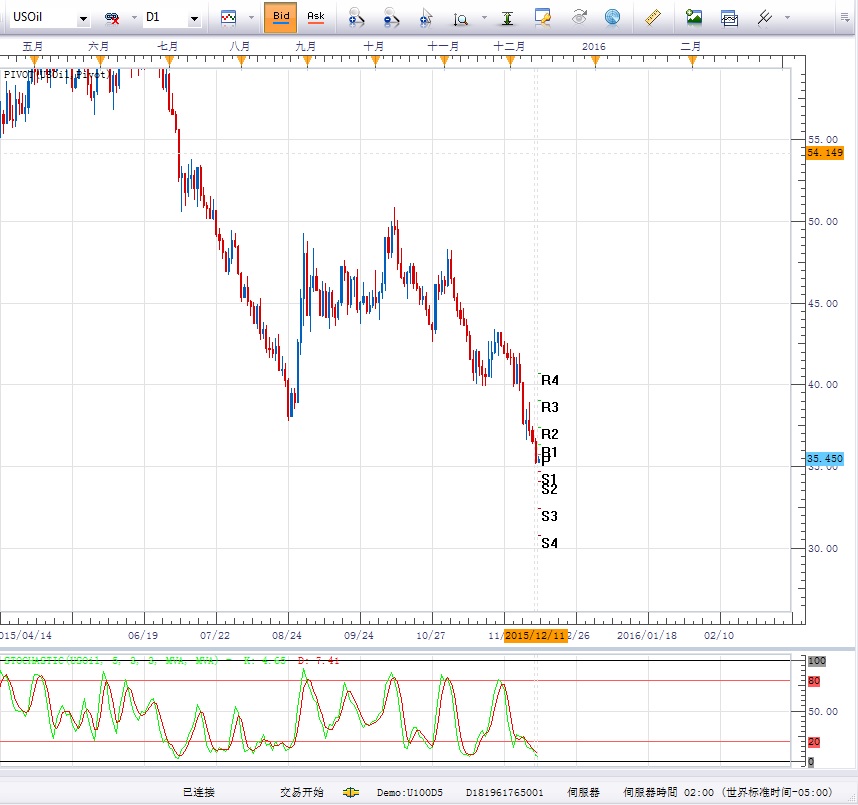Select the R4 pivot level label

pos(549,380)
